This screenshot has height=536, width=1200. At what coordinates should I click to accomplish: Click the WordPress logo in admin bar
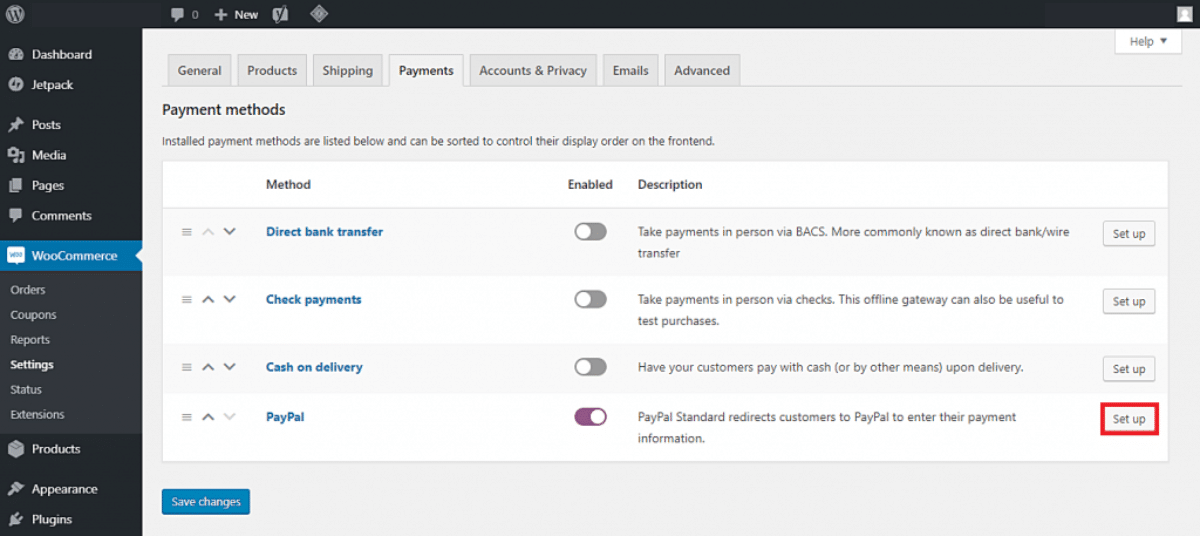pyautogui.click(x=16, y=14)
